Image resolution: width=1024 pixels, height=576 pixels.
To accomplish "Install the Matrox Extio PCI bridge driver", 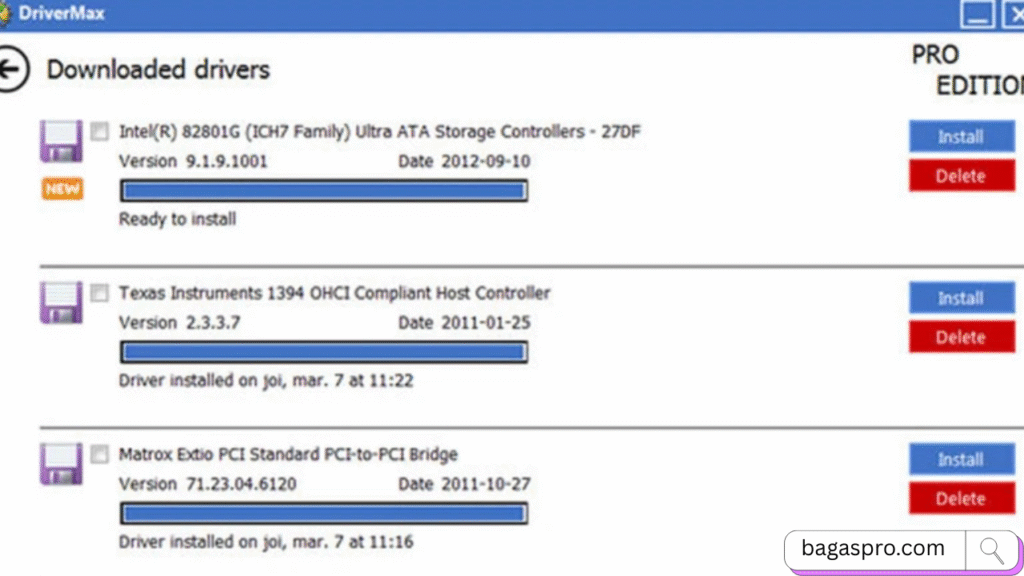I will click(x=960, y=460).
